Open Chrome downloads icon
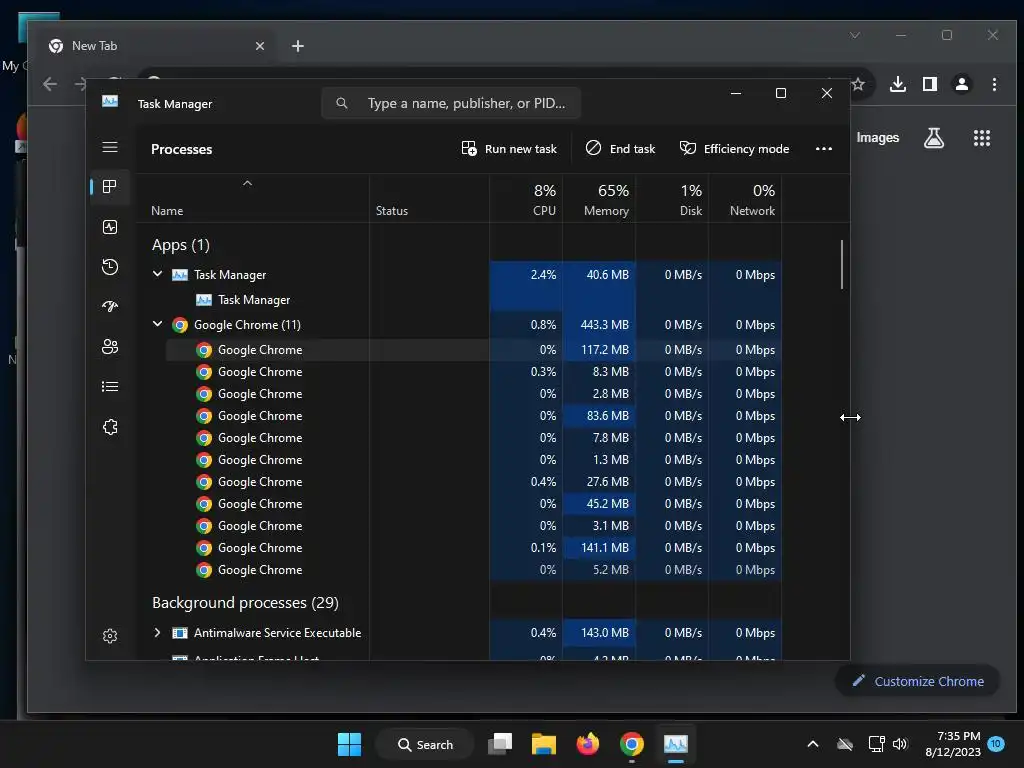Viewport: 1024px width, 768px height. click(x=898, y=84)
